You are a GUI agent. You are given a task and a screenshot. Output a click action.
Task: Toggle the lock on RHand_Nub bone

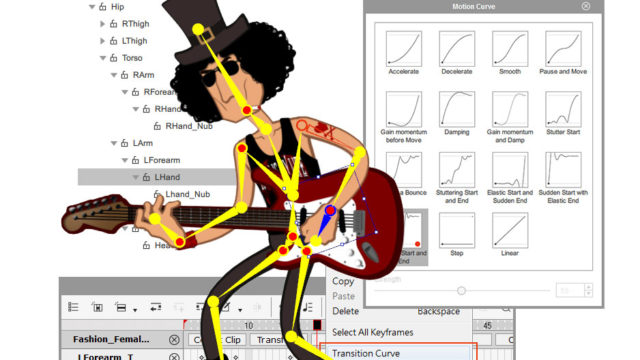pyautogui.click(x=158, y=126)
